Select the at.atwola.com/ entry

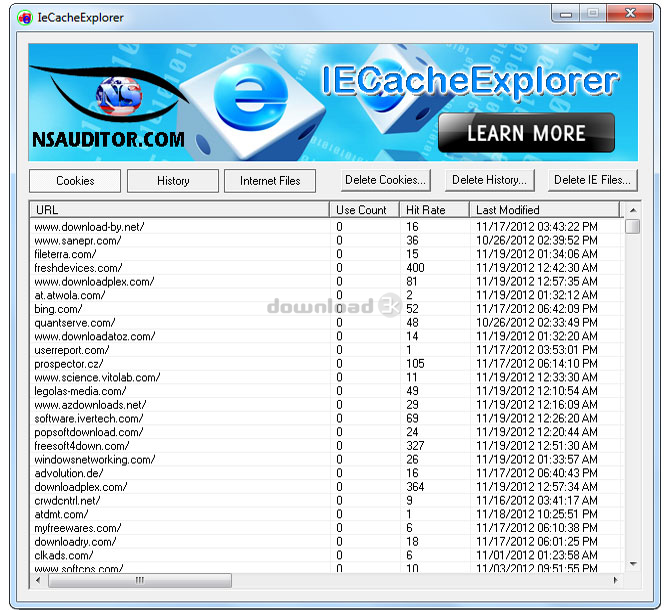coord(327,295)
